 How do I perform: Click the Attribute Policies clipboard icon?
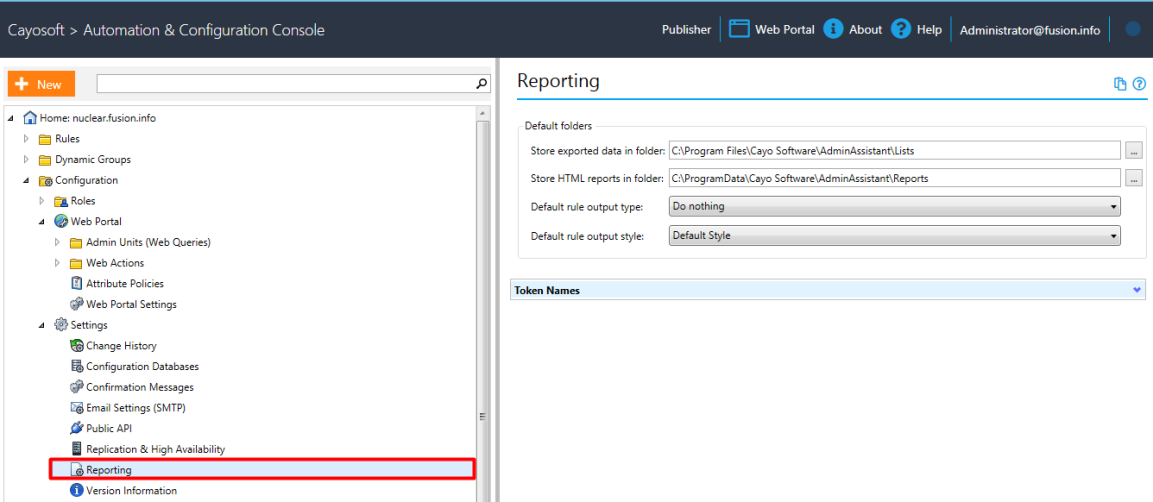(76, 283)
